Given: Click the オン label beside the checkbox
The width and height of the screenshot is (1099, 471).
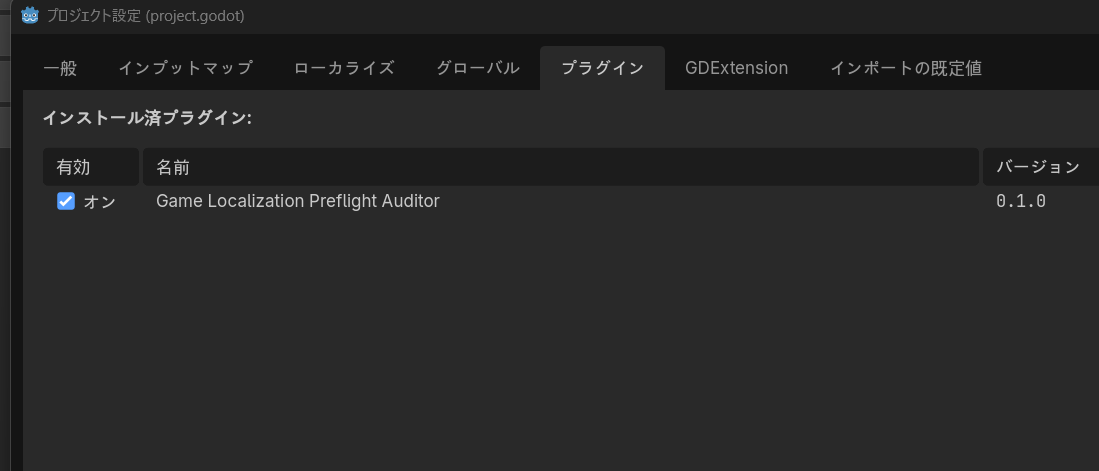Looking at the screenshot, I should click(x=100, y=202).
